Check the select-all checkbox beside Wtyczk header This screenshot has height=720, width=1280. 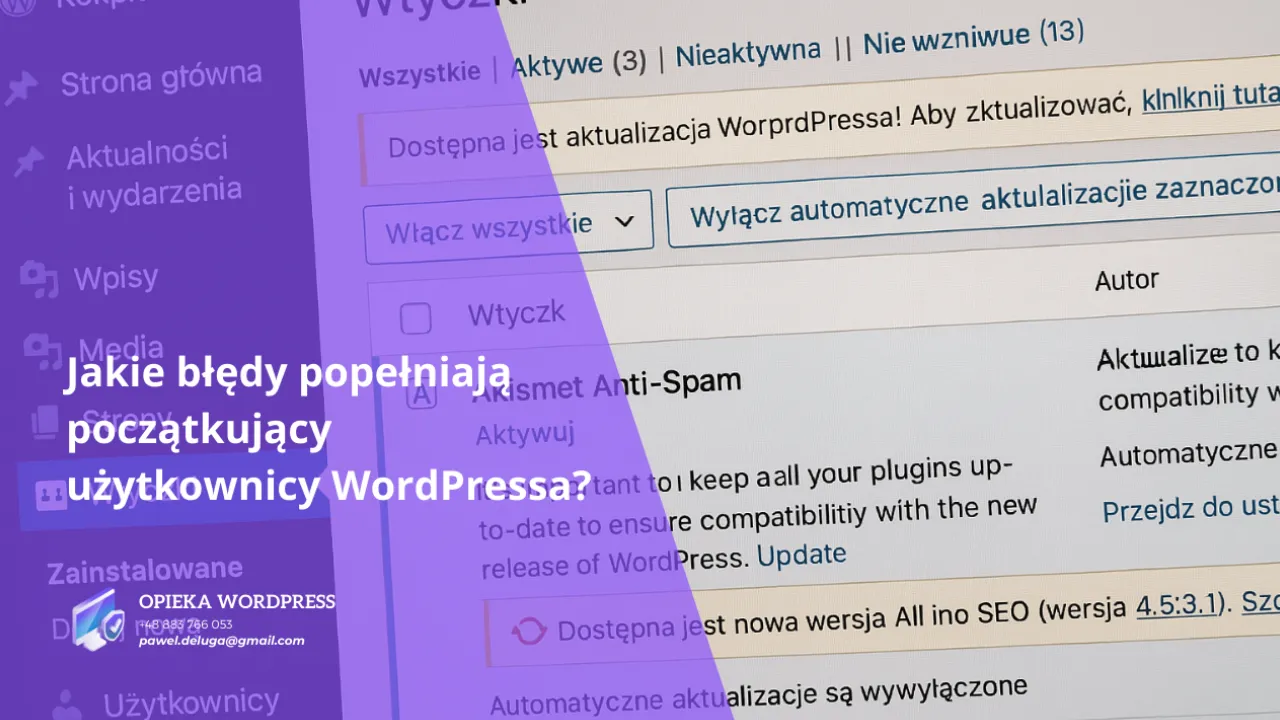[x=415, y=318]
